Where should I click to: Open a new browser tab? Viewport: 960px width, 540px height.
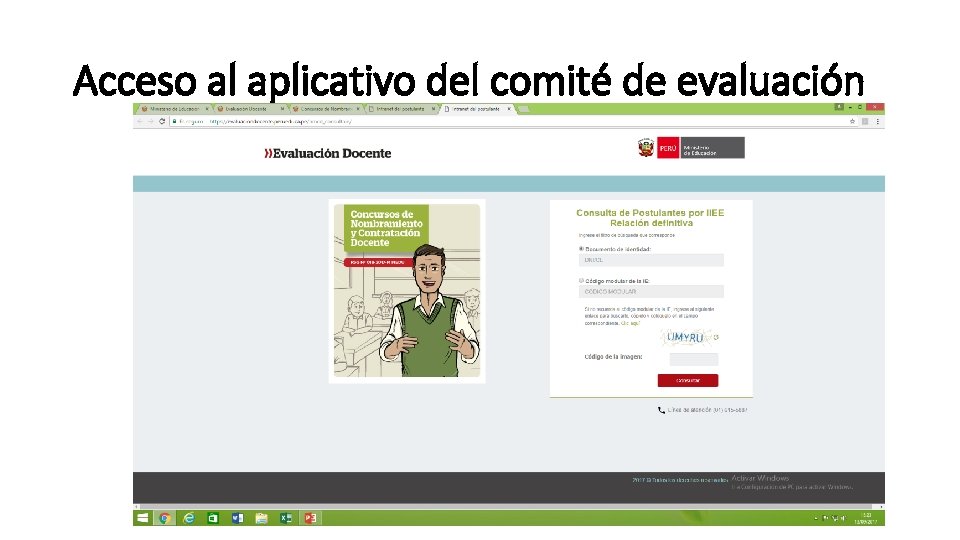[523, 109]
